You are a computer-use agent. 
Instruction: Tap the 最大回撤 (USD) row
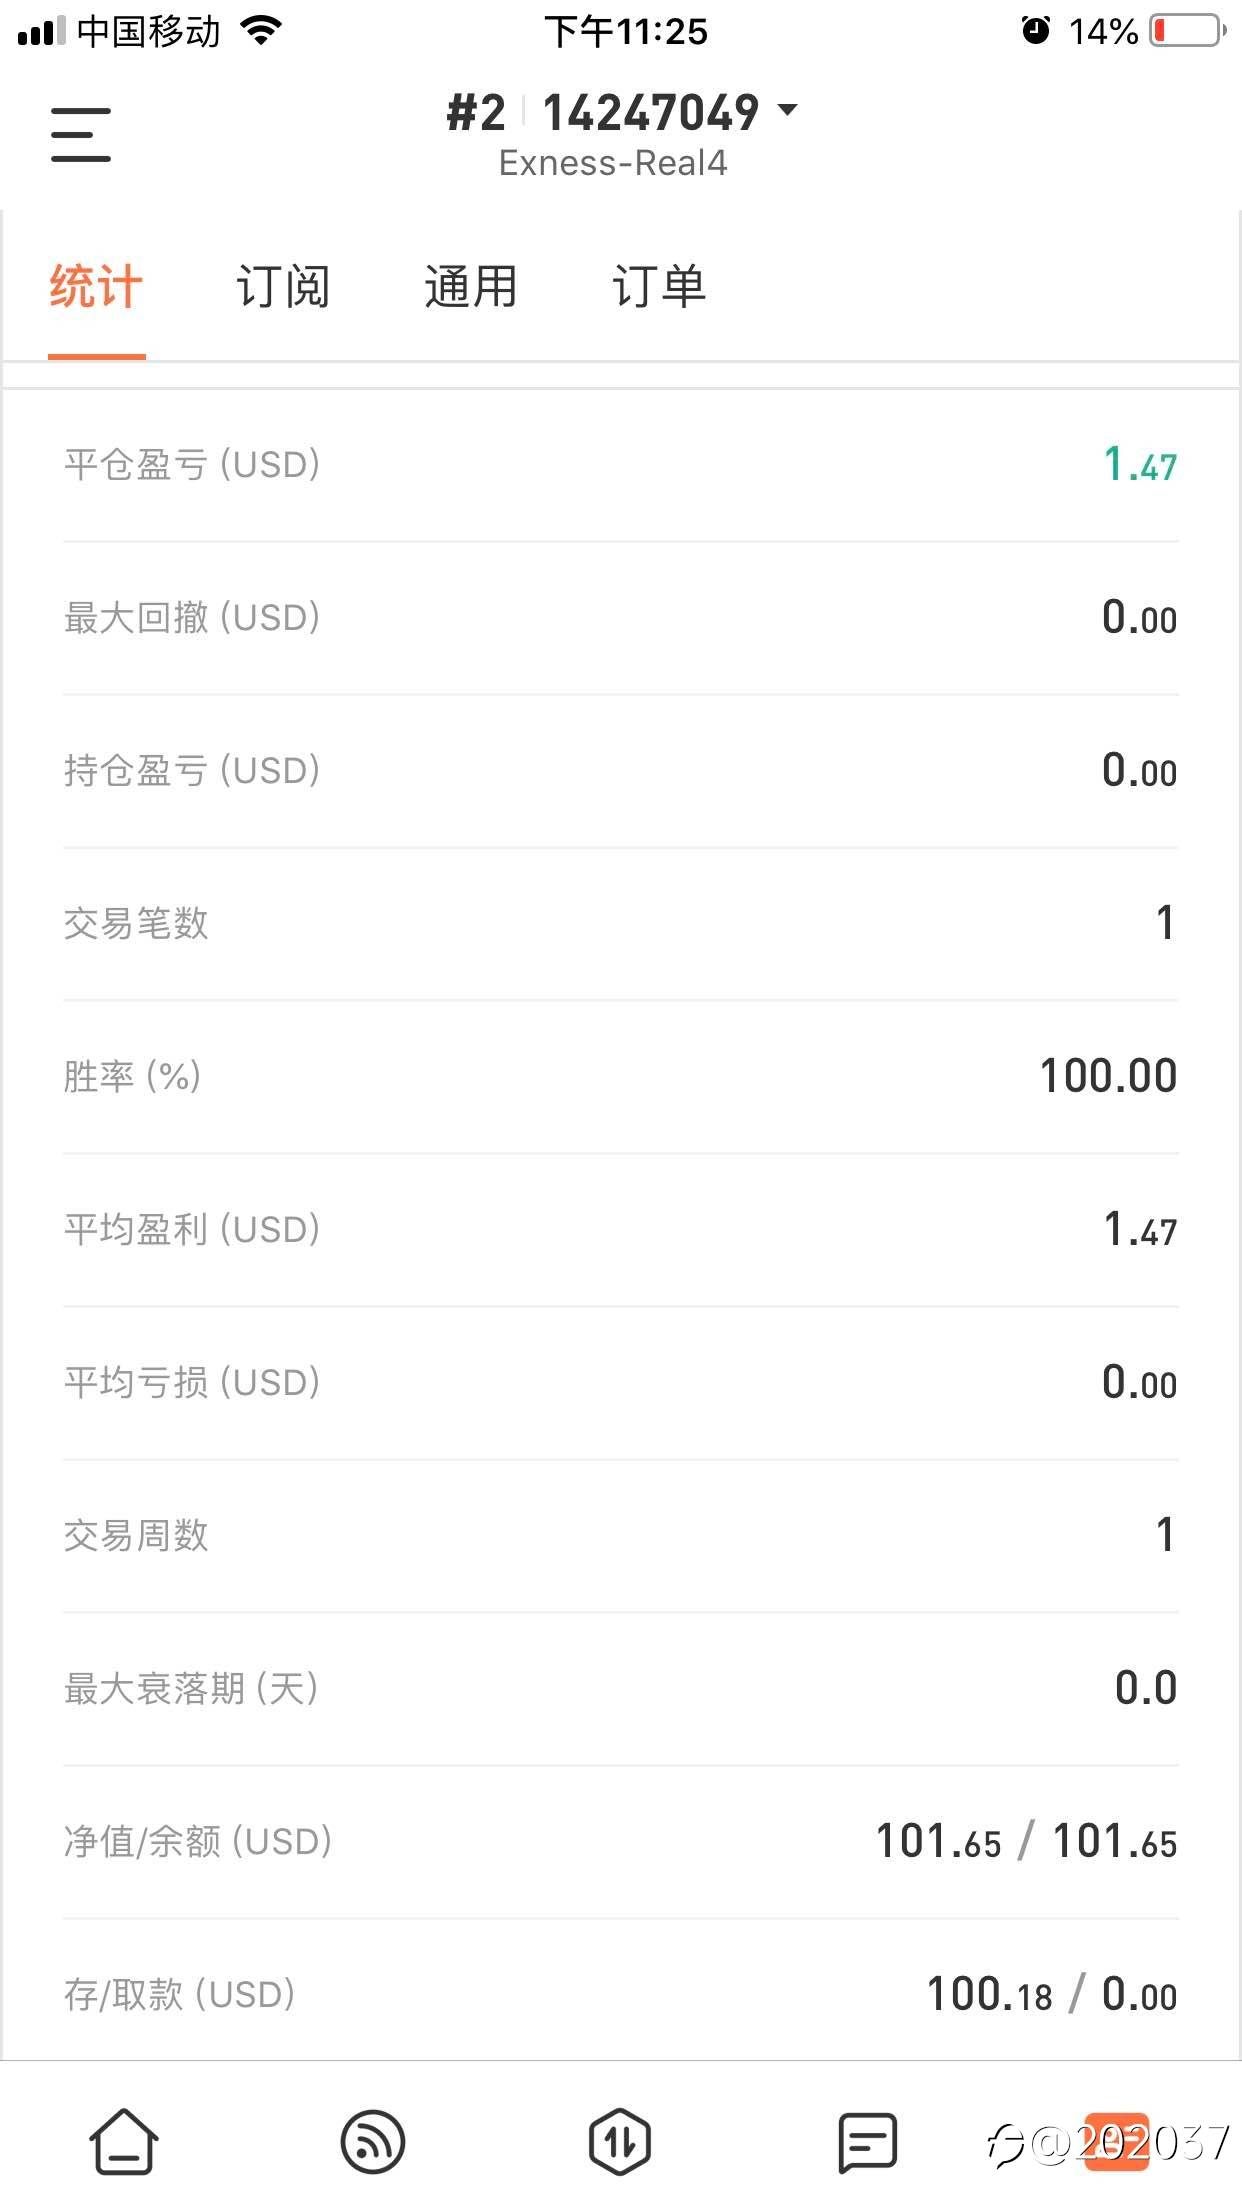(621, 618)
